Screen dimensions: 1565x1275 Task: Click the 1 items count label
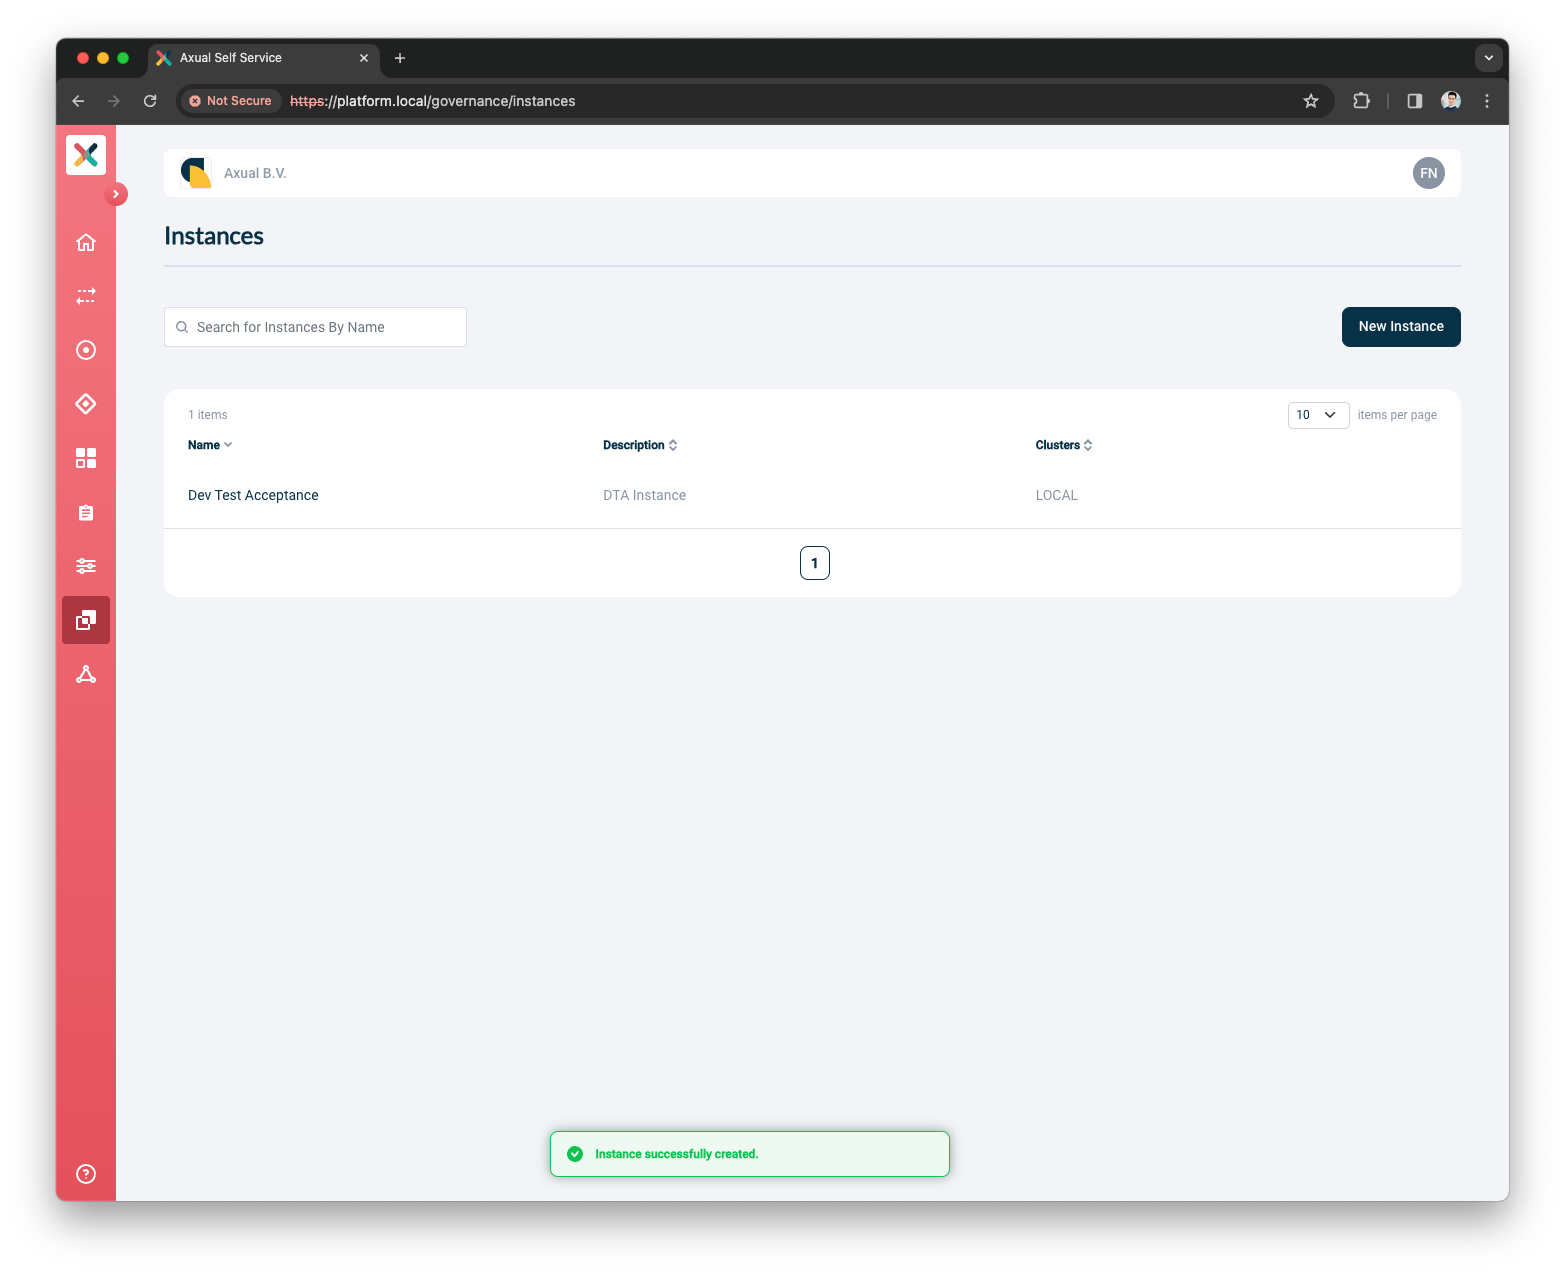point(208,415)
